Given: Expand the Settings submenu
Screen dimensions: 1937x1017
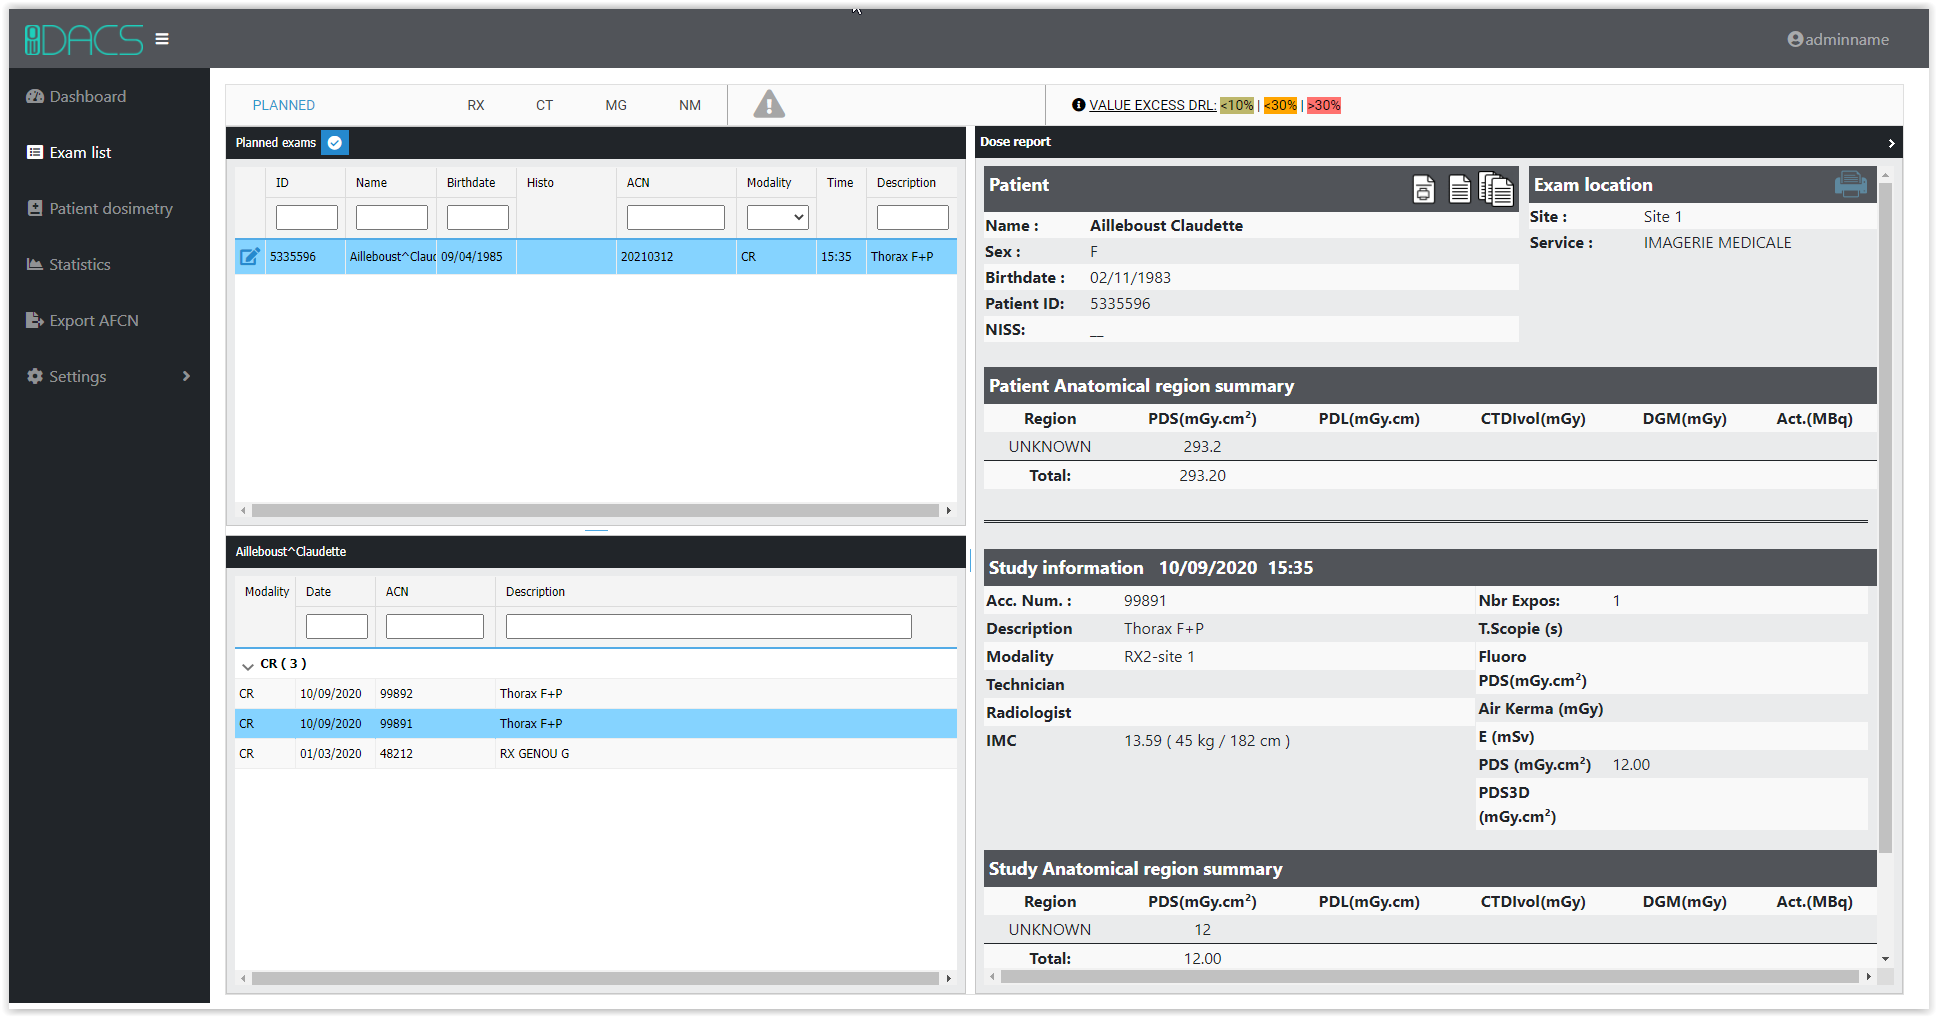Looking at the screenshot, I should 186,376.
